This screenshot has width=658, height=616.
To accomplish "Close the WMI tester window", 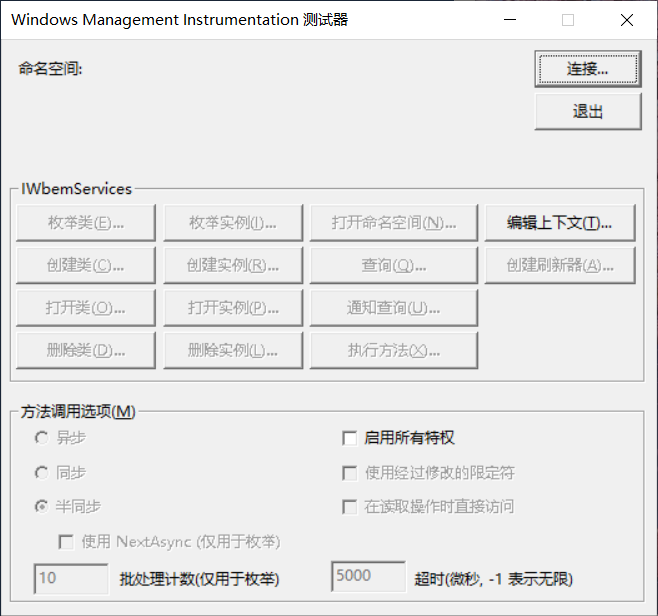I will pos(627,20).
